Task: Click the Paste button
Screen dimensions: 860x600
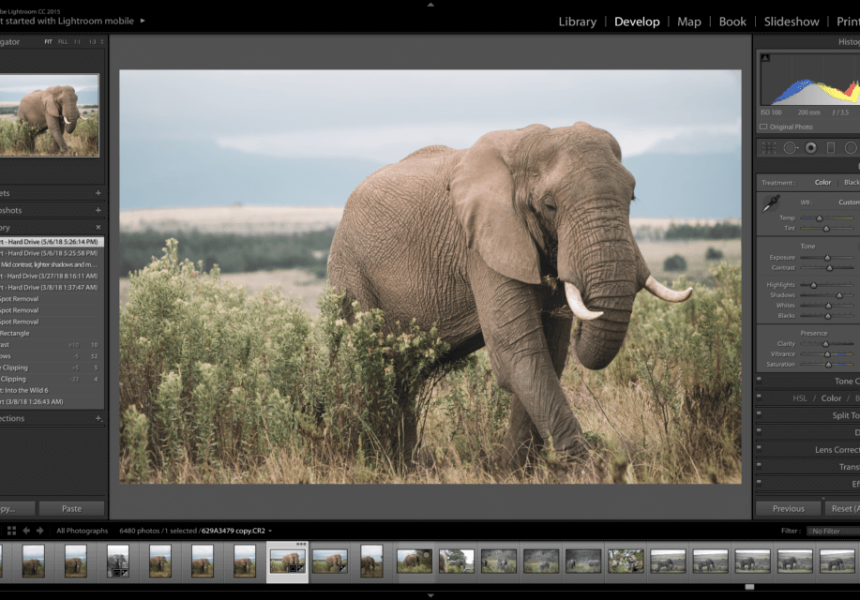Action: coord(71,508)
